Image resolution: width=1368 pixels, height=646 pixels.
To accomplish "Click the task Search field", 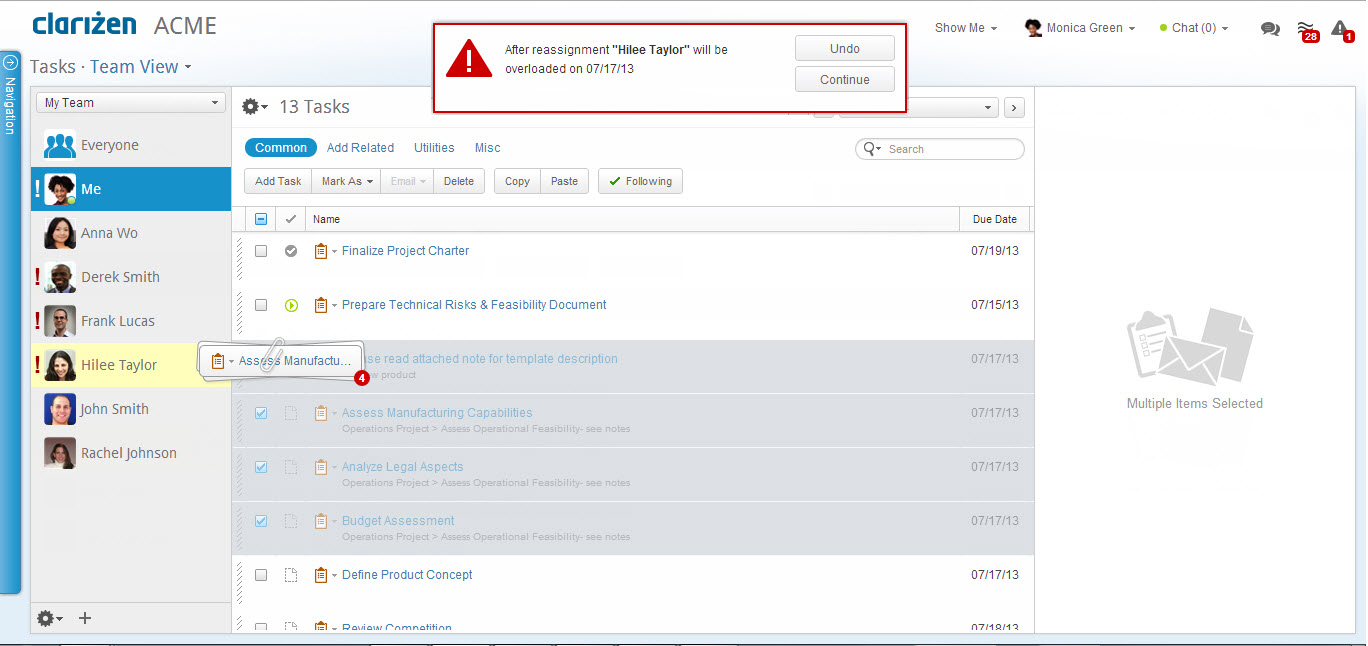I will [x=950, y=149].
